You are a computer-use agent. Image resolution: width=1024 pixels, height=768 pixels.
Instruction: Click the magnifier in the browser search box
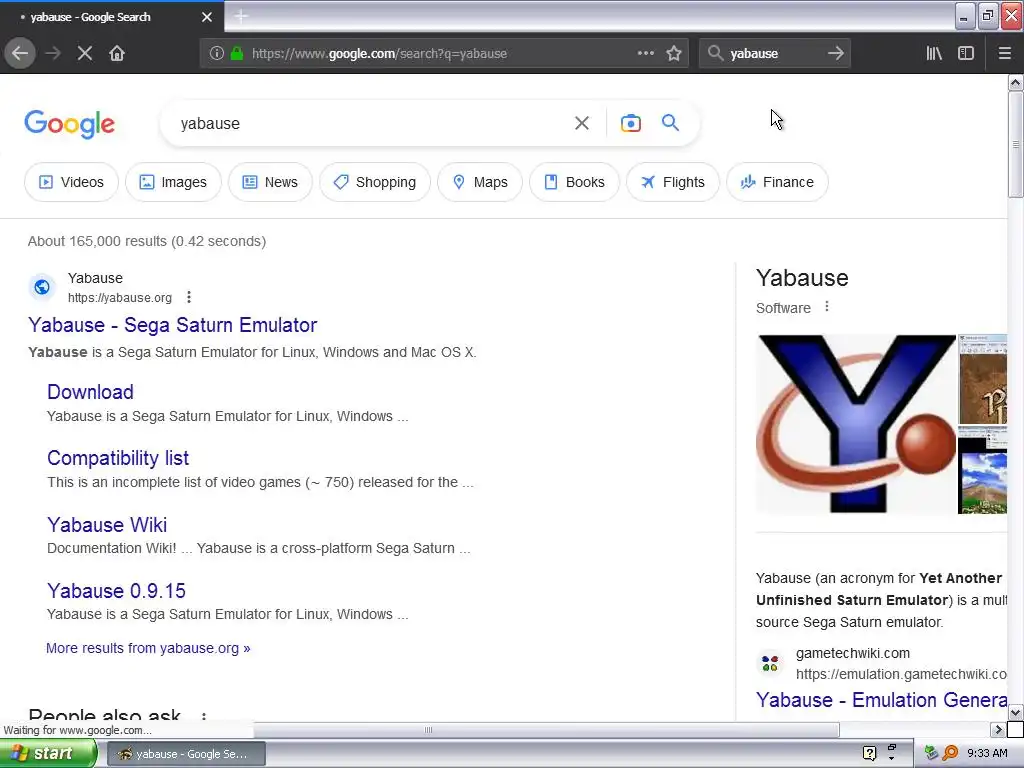(x=716, y=53)
